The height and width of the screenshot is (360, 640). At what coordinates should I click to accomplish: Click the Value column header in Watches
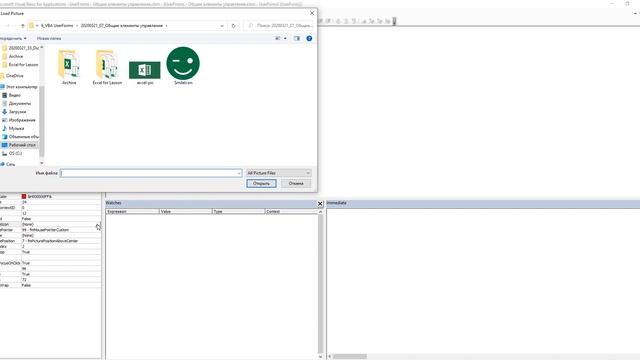[x=185, y=211]
